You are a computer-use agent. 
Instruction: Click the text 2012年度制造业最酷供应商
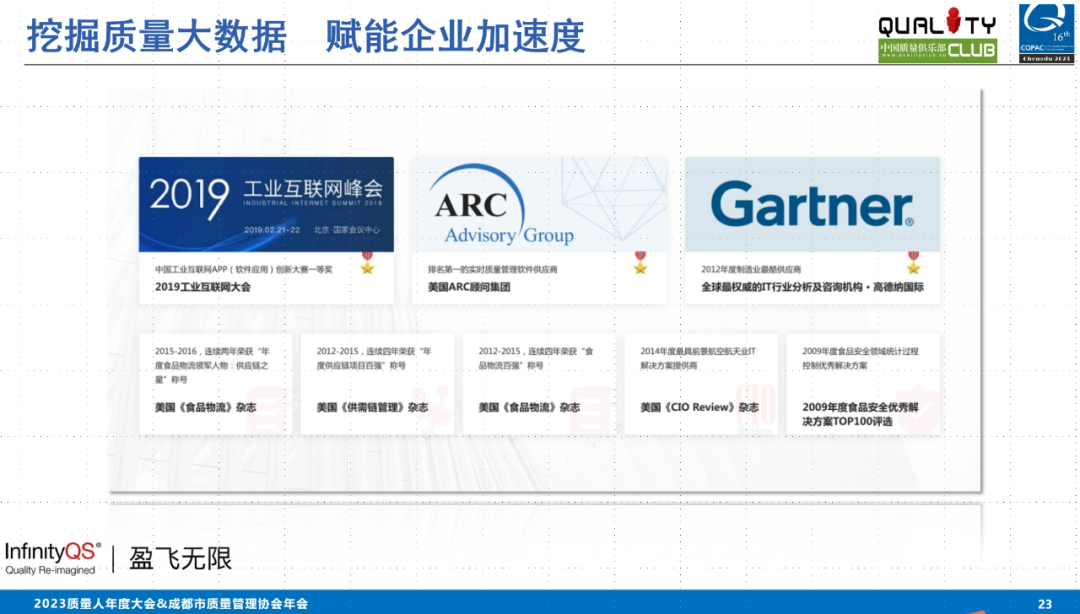(x=751, y=269)
